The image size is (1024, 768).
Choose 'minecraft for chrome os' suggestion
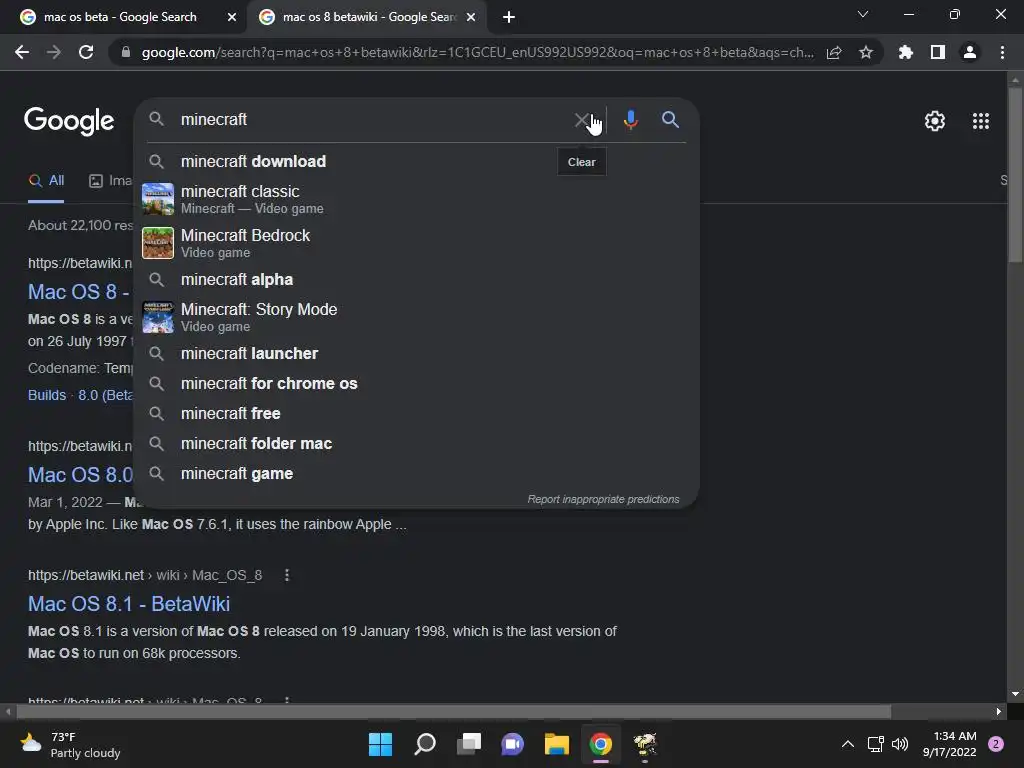(x=416, y=383)
